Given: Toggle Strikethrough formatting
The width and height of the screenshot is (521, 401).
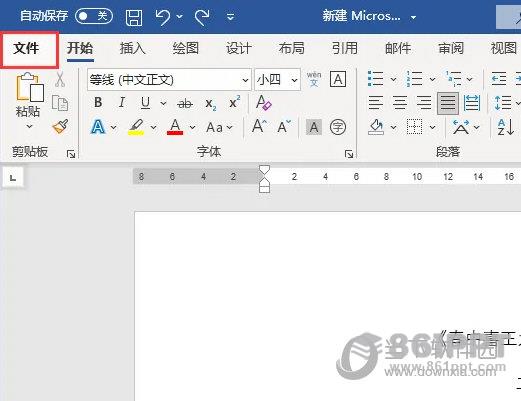Looking at the screenshot, I should click(185, 104).
